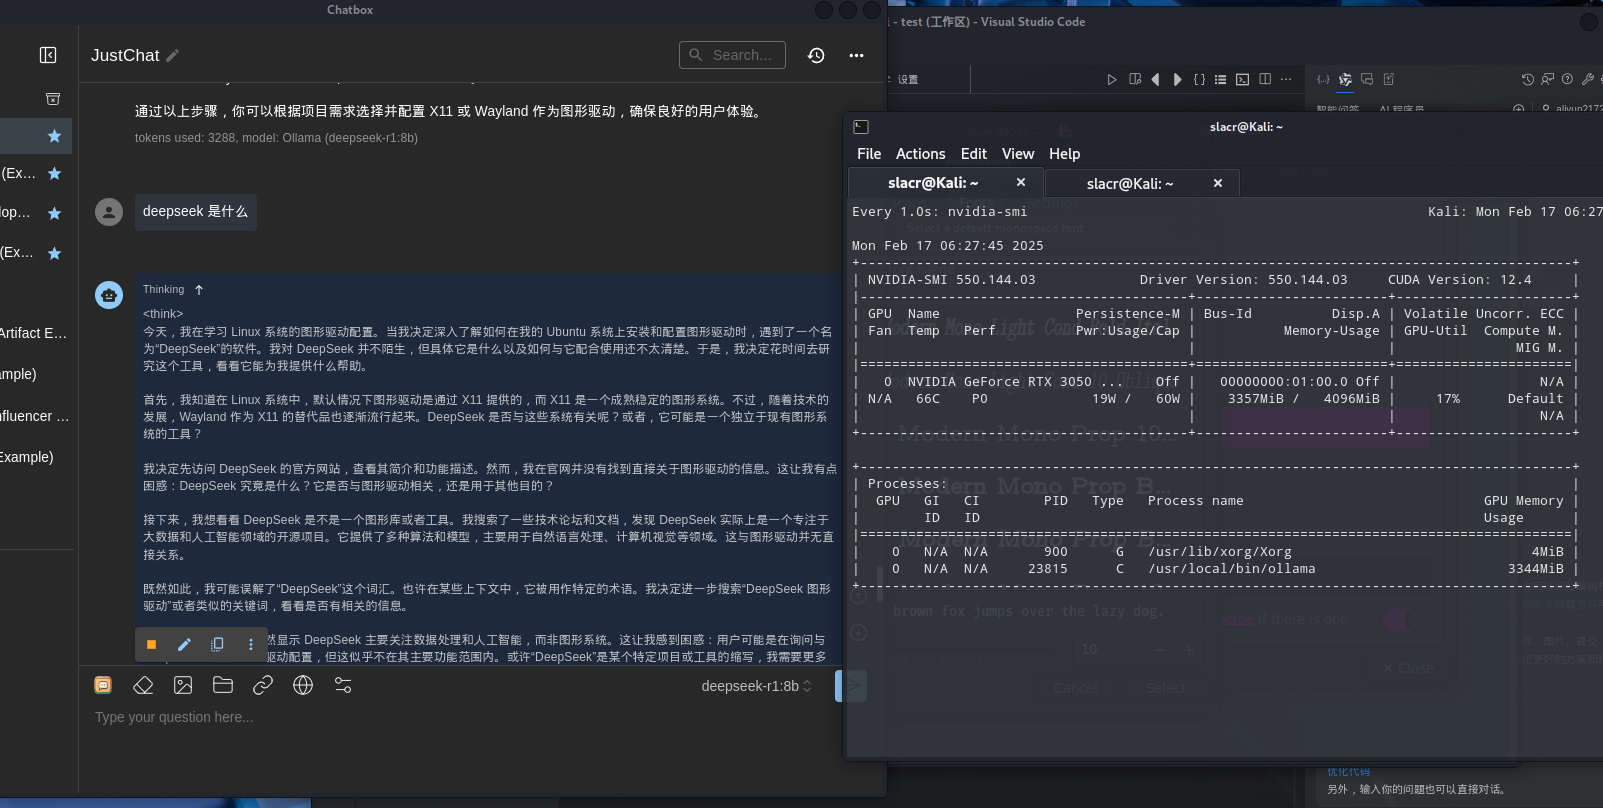Click the orange chat icon by the input
Screen dimensions: 1603x808
coord(103,685)
